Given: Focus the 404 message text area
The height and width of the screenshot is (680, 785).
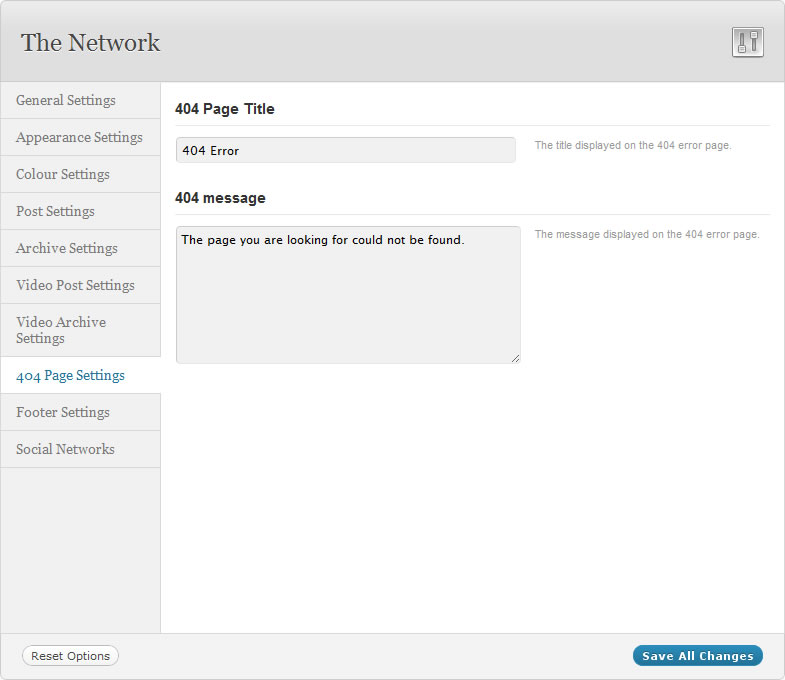Looking at the screenshot, I should [x=347, y=295].
